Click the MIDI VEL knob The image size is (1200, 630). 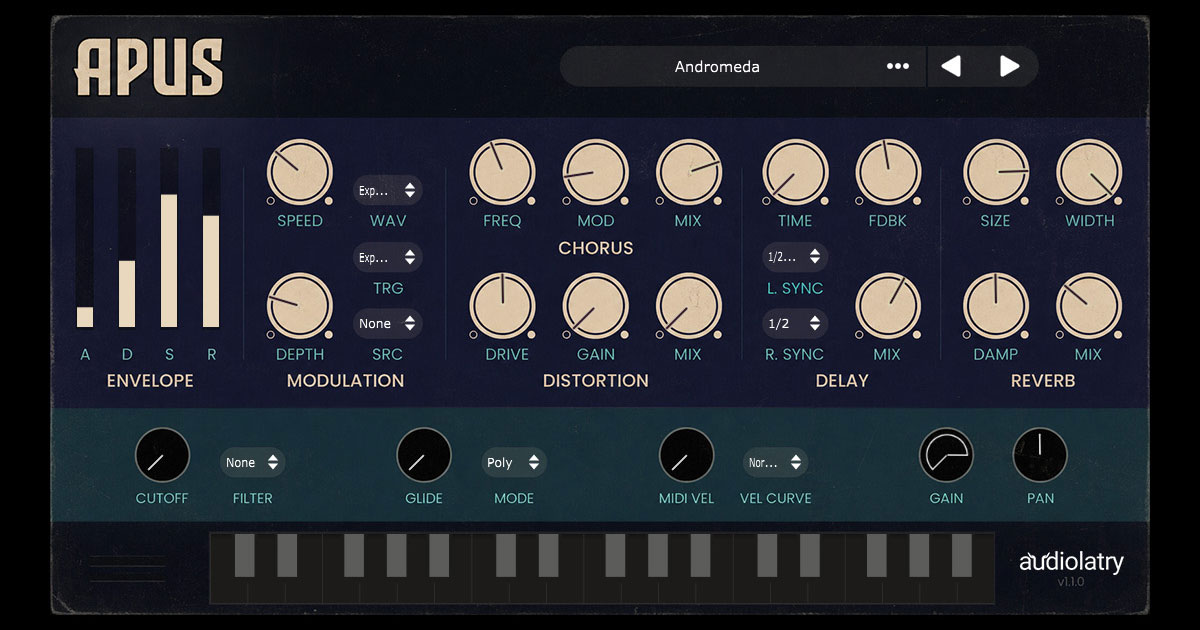(x=686, y=455)
